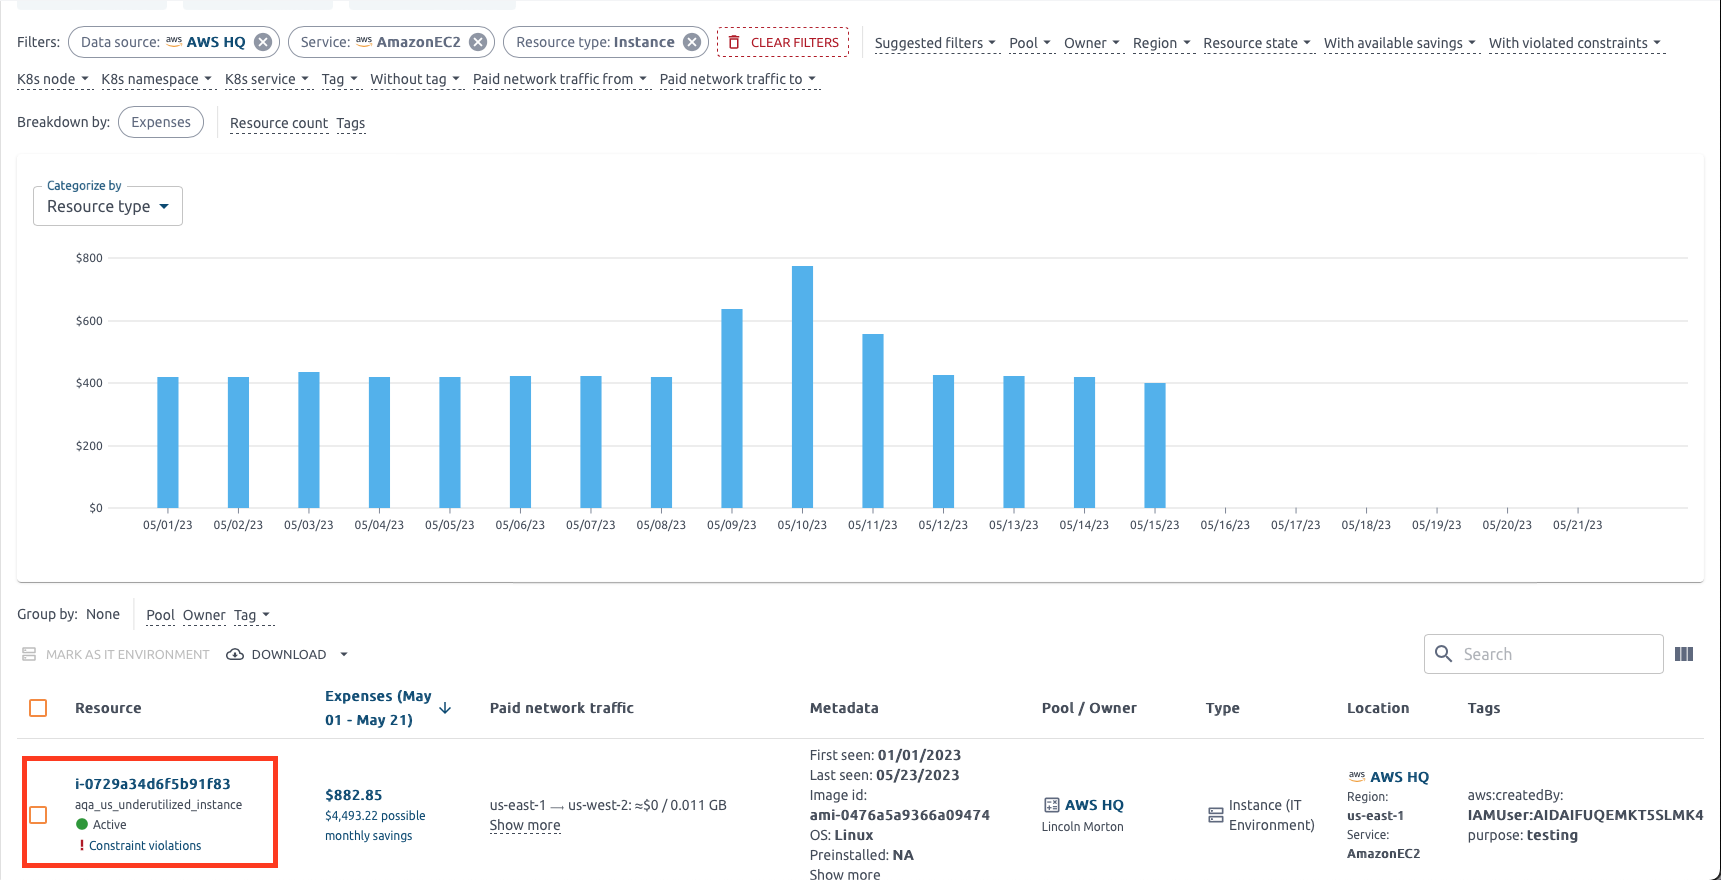
Task: Open the i-0729a34d6f5b91f83 resource link
Action: click(153, 784)
